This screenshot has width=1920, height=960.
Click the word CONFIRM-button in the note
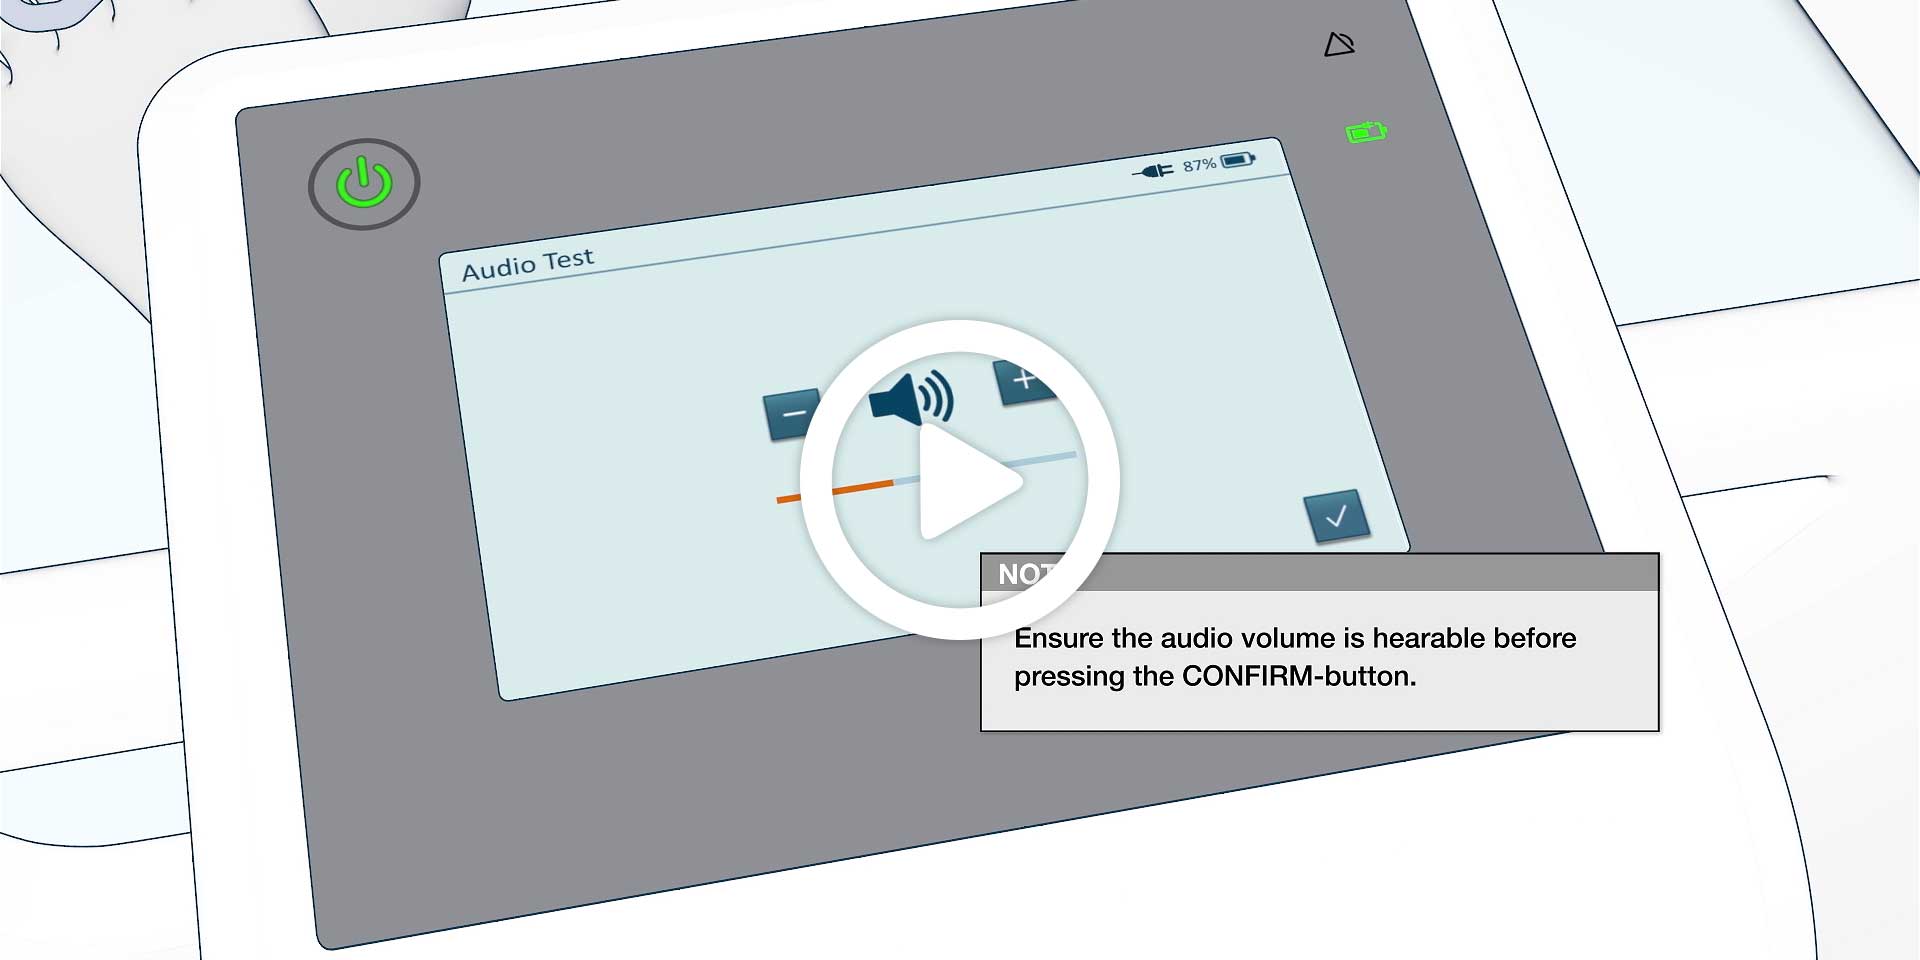(x=1298, y=677)
